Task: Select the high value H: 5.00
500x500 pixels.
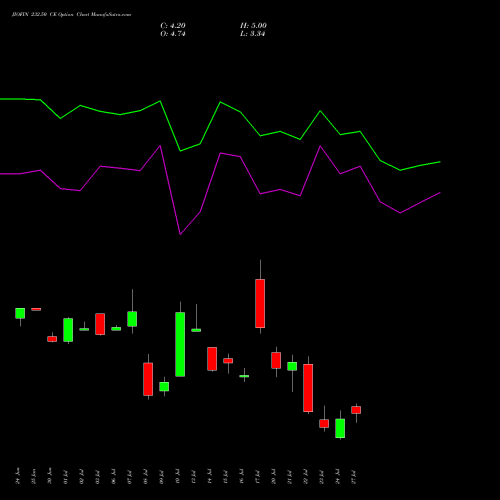Action: [x=253, y=26]
